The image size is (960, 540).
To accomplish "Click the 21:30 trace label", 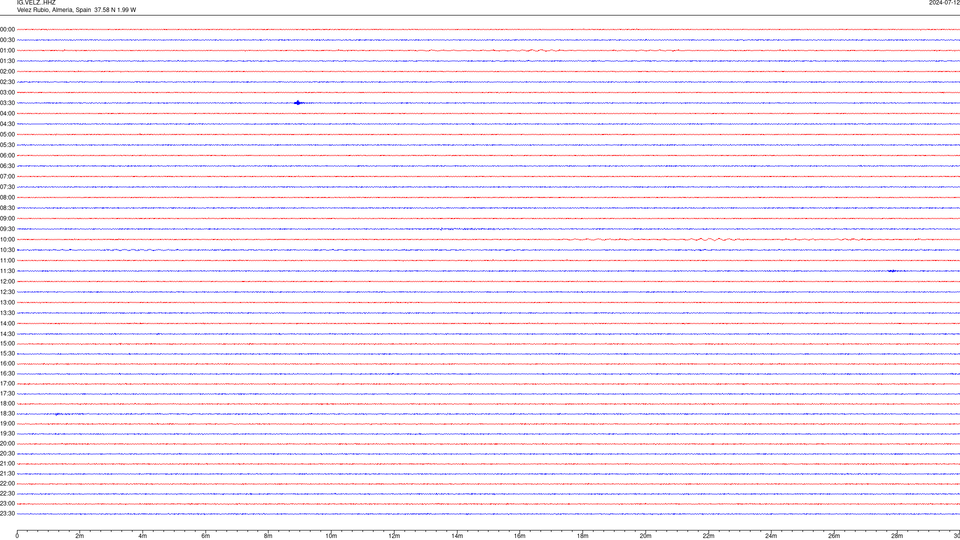I will [x=7, y=474].
